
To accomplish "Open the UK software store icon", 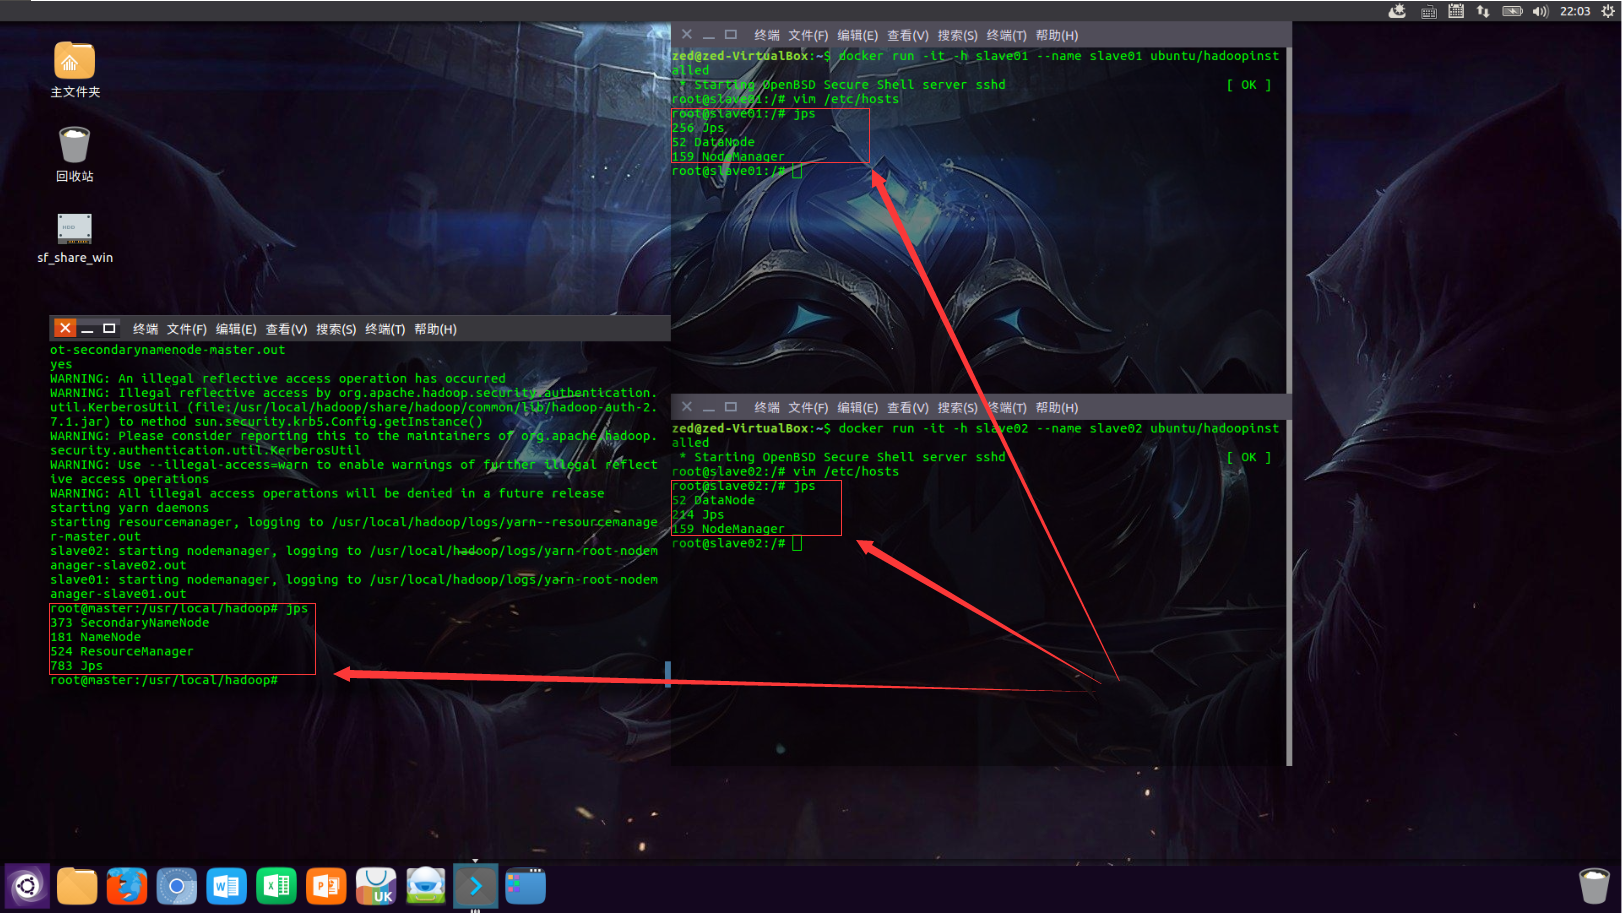I will pos(376,886).
